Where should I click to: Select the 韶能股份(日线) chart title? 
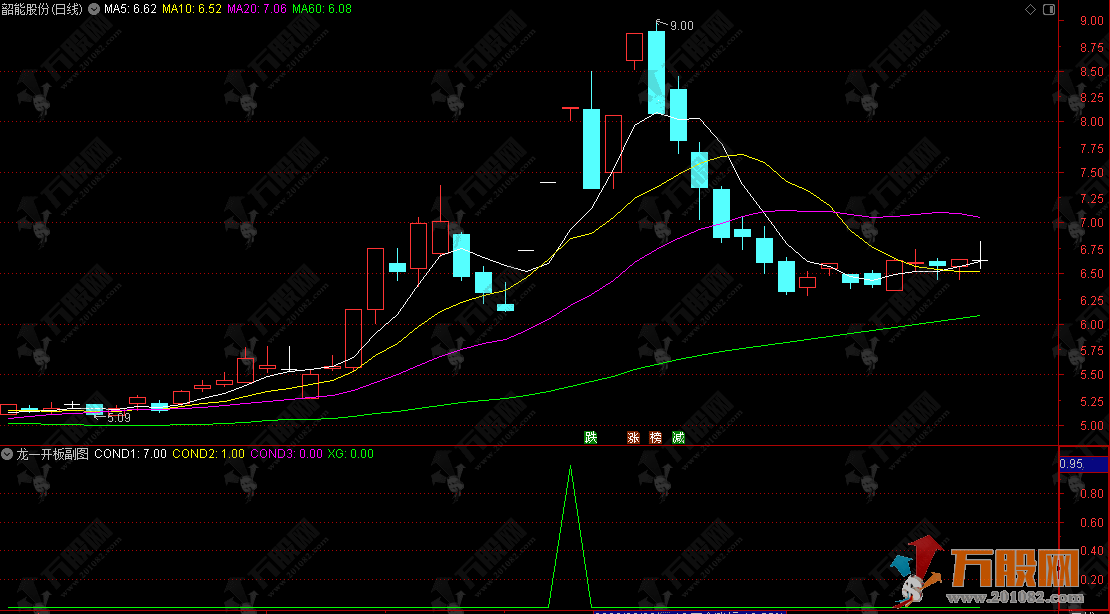42,9
